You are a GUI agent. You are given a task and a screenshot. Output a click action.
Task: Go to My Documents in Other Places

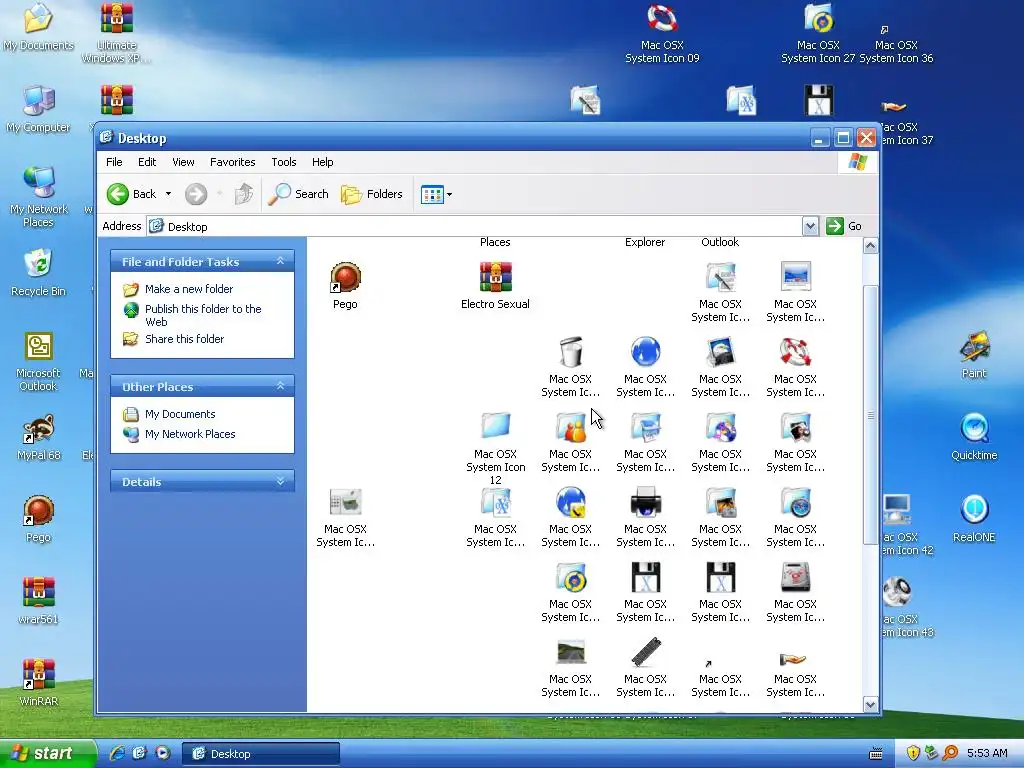click(180, 414)
